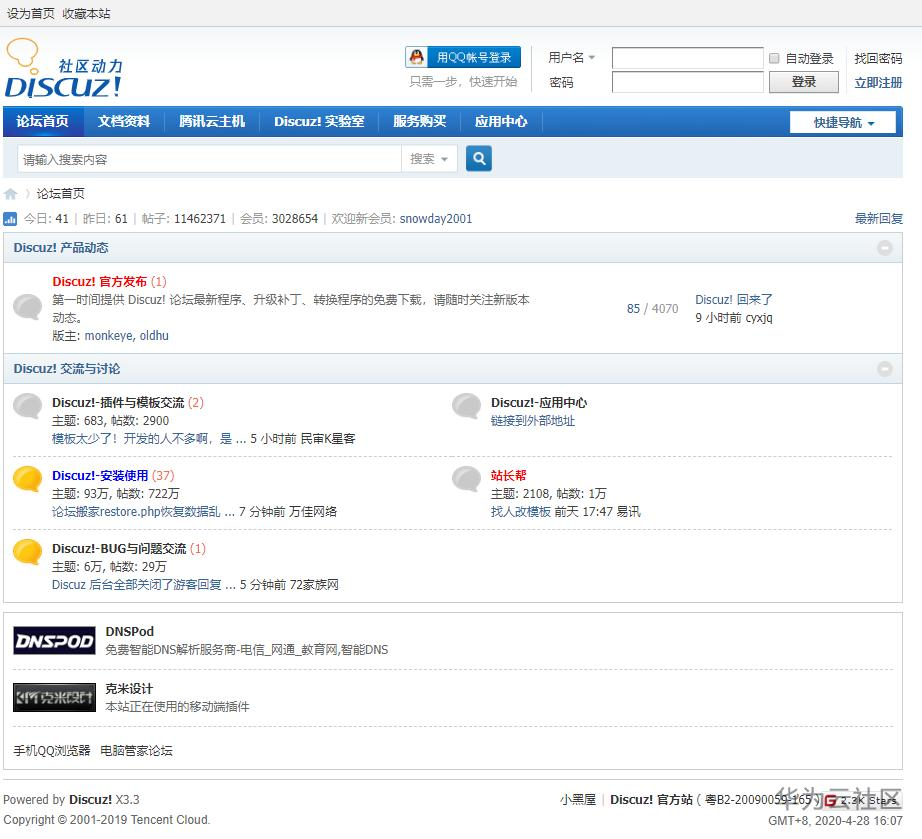
Task: Focus the password input field
Action: click(687, 82)
